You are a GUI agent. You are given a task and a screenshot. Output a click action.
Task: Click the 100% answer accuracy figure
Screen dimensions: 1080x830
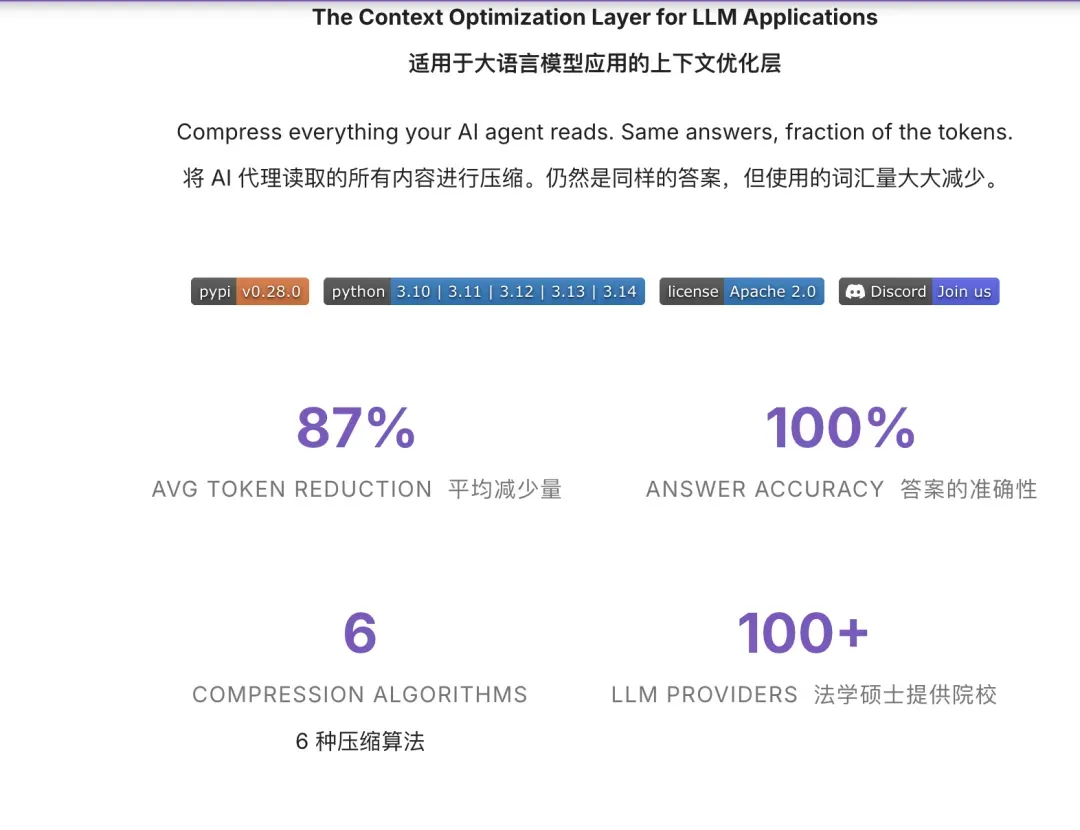click(x=840, y=428)
